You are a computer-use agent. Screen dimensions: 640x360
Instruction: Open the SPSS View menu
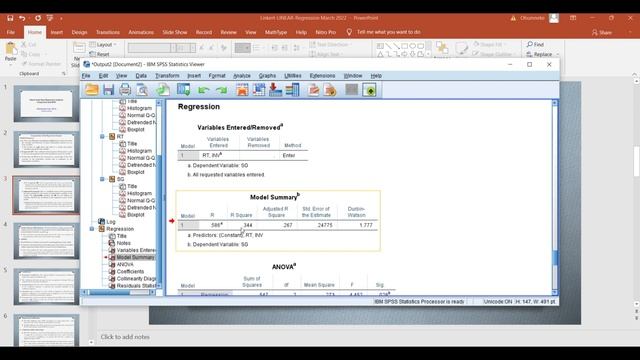pyautogui.click(x=121, y=76)
